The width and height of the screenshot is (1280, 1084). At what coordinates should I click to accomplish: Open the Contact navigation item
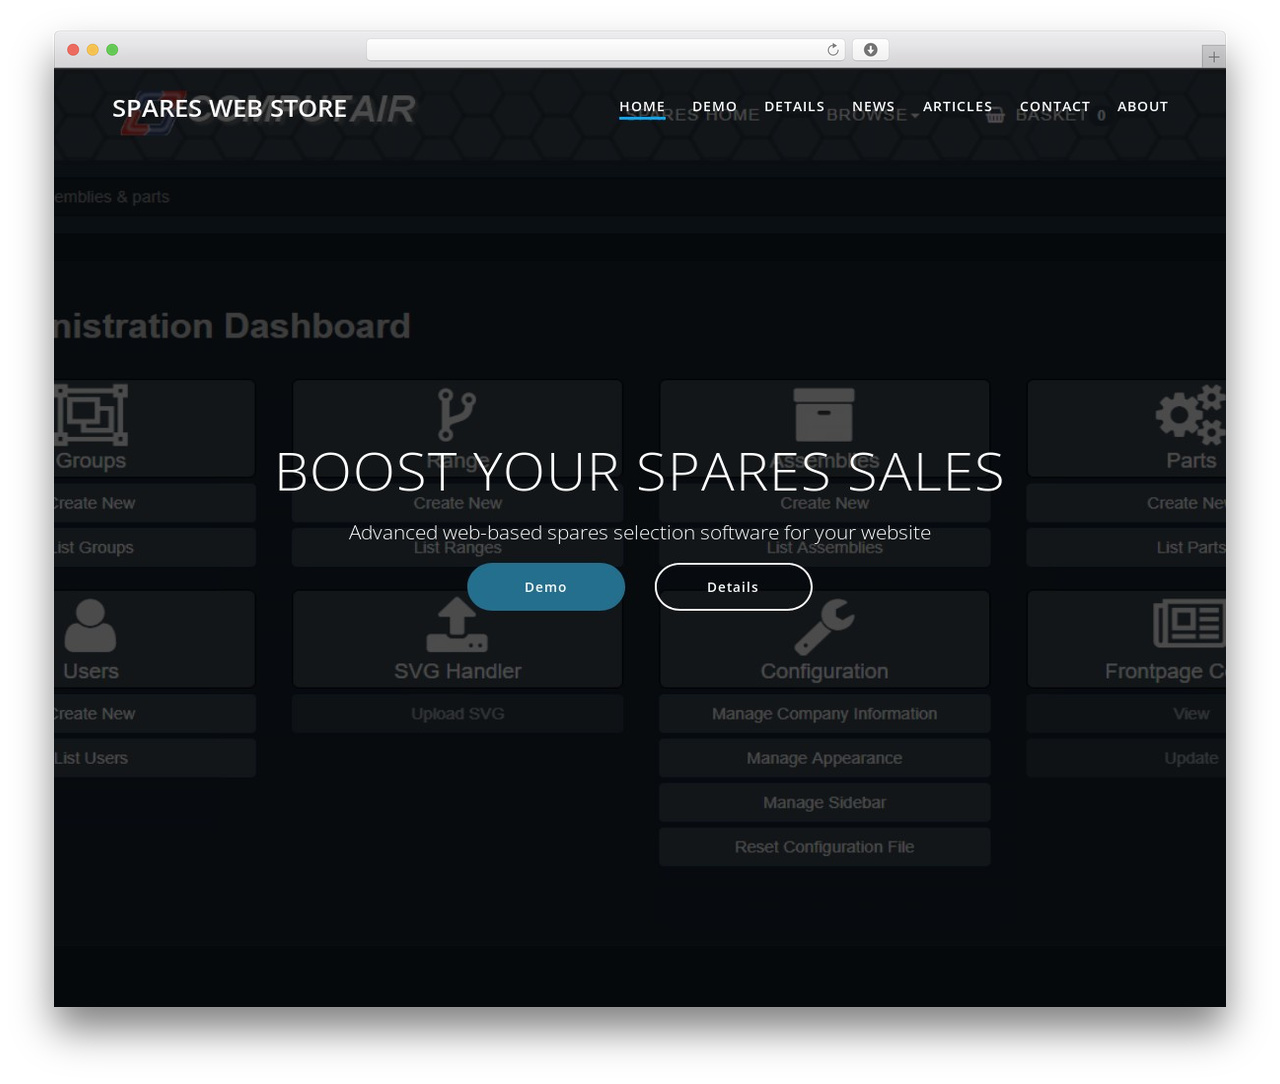click(x=1054, y=106)
